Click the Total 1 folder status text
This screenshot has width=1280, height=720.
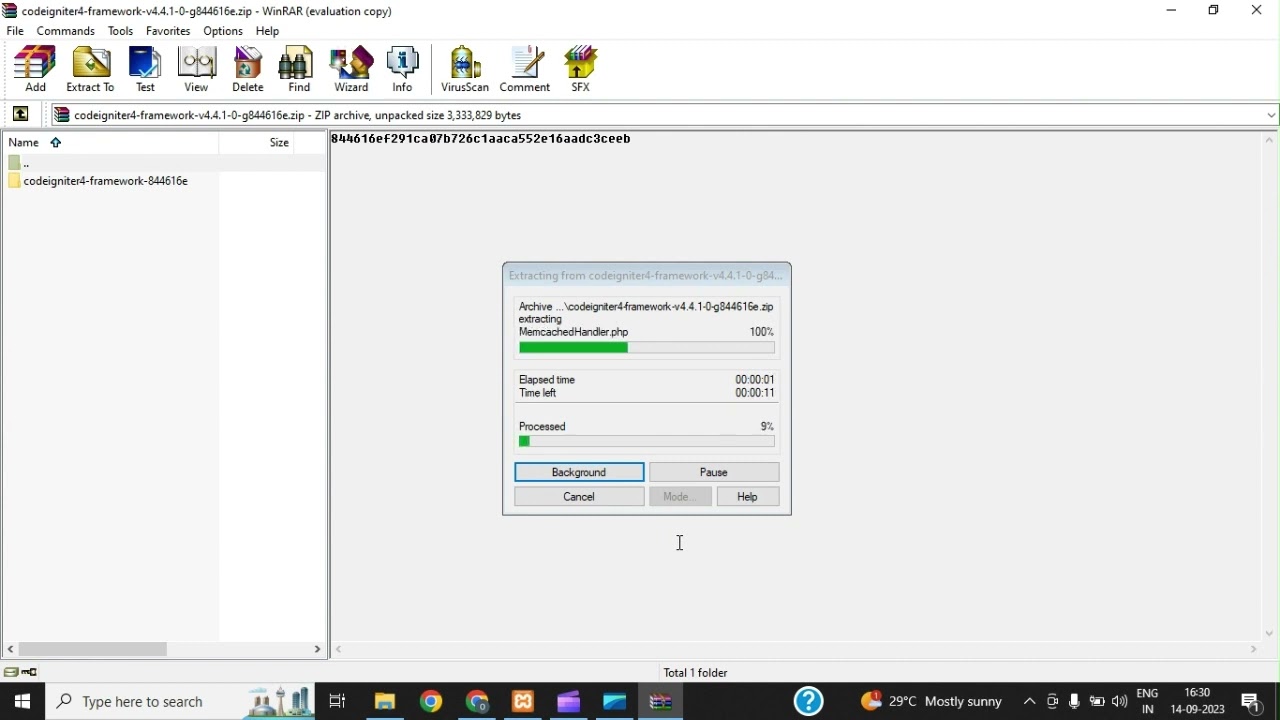point(697,674)
